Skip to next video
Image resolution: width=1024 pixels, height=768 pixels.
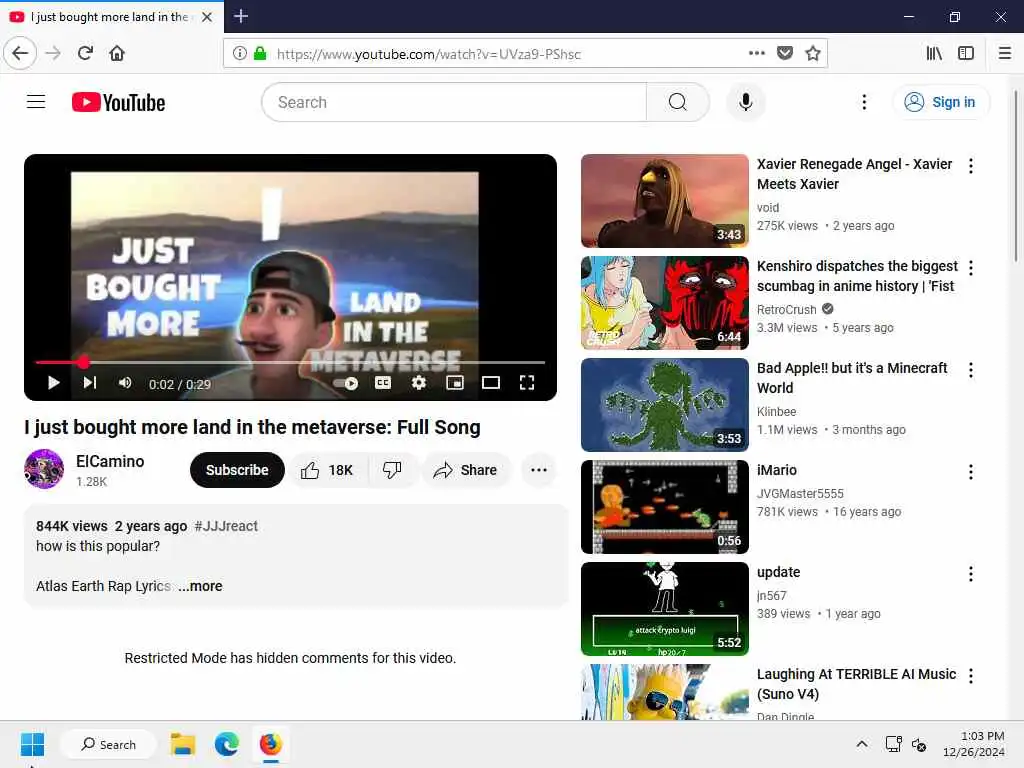89,383
